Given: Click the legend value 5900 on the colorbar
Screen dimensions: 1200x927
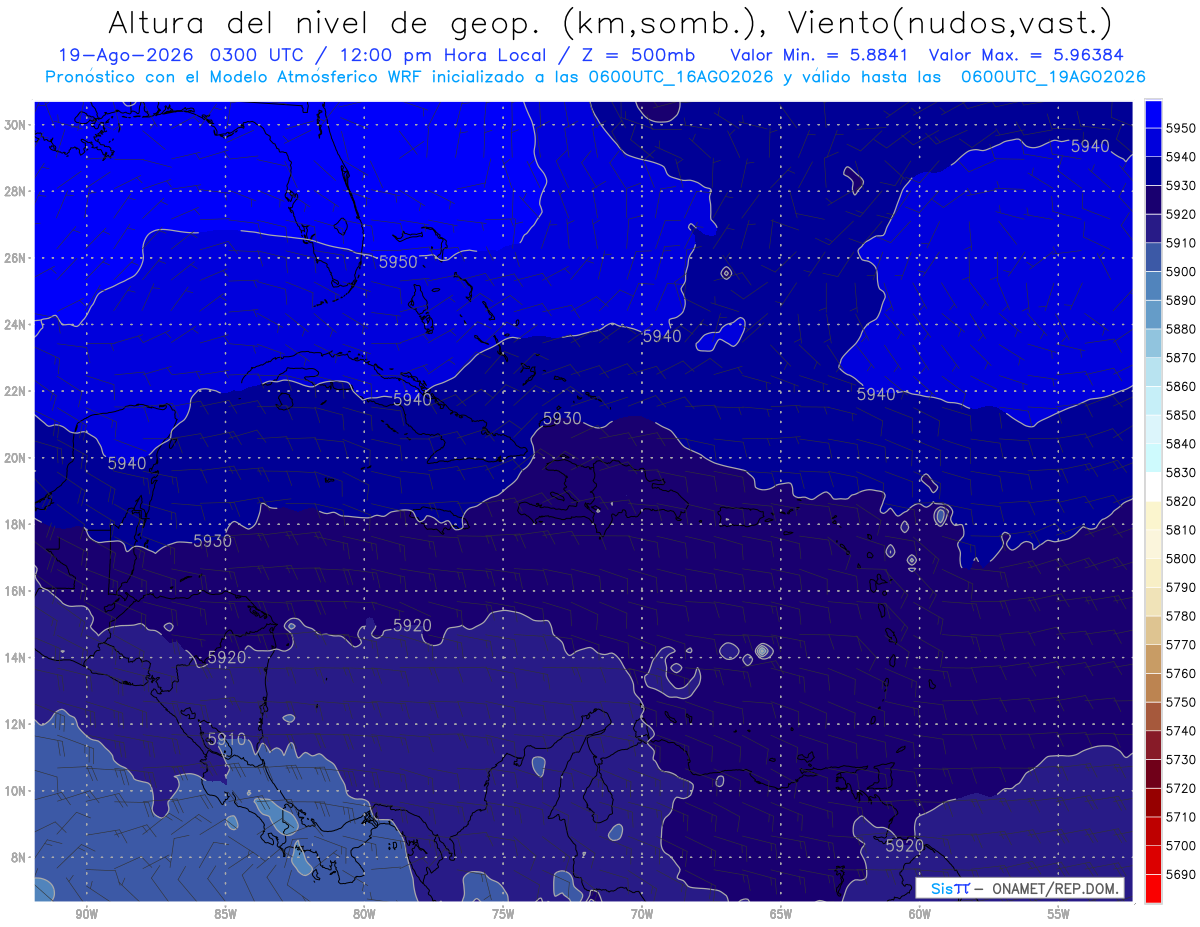Looking at the screenshot, I should tap(1181, 271).
